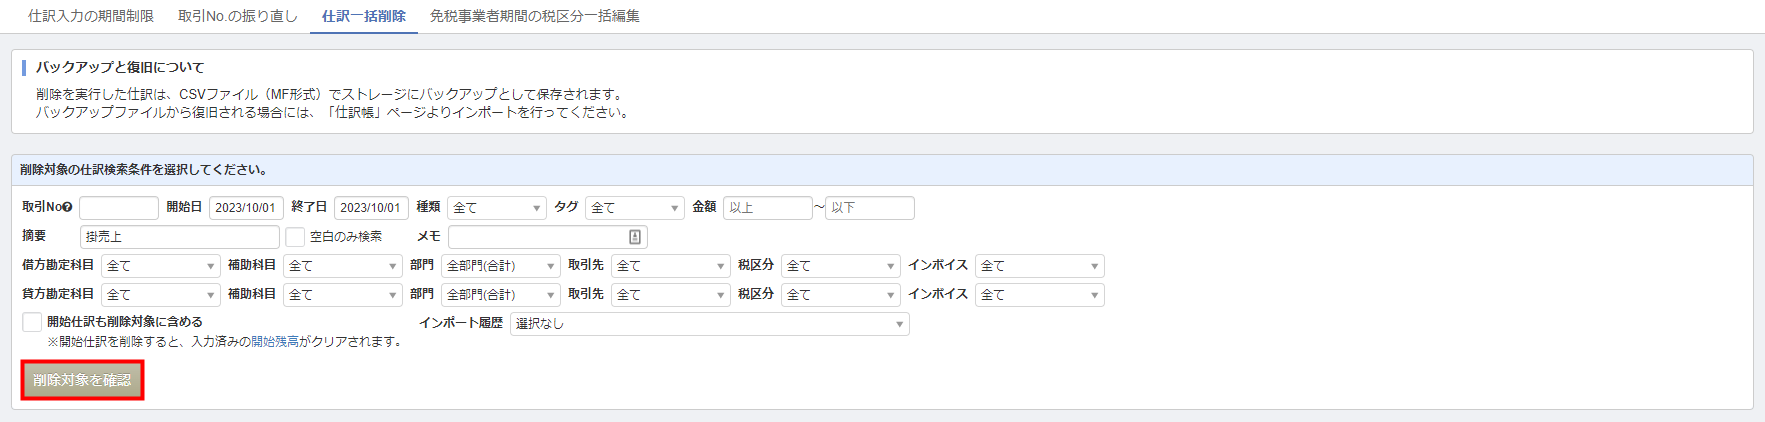Switch to 取引No.の振り直し tab
The image size is (1765, 422).
[x=238, y=16]
